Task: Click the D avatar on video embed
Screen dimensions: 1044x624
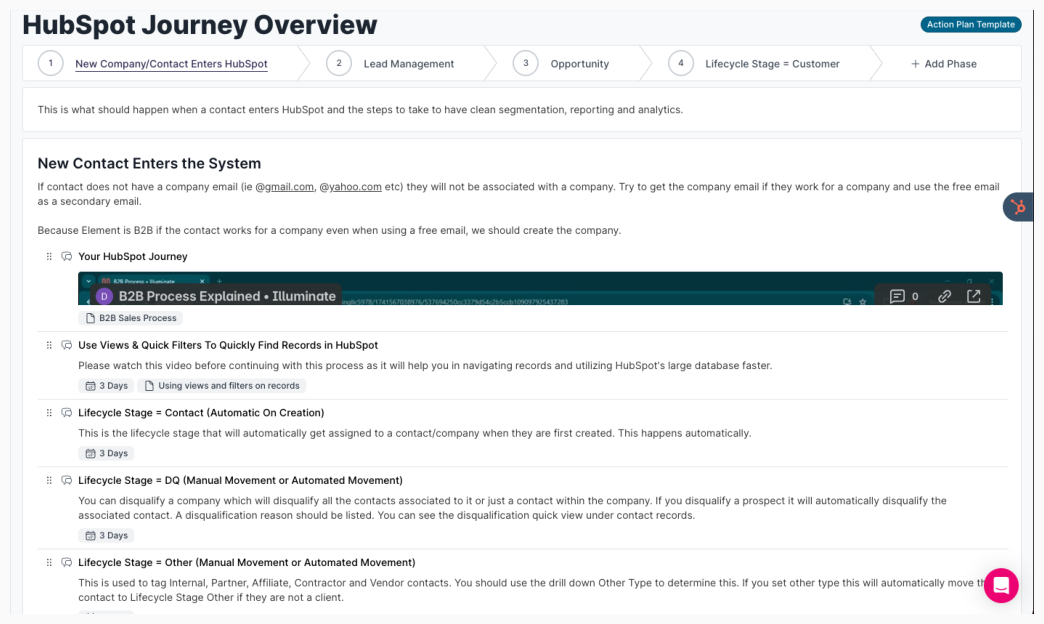Action: [105, 296]
